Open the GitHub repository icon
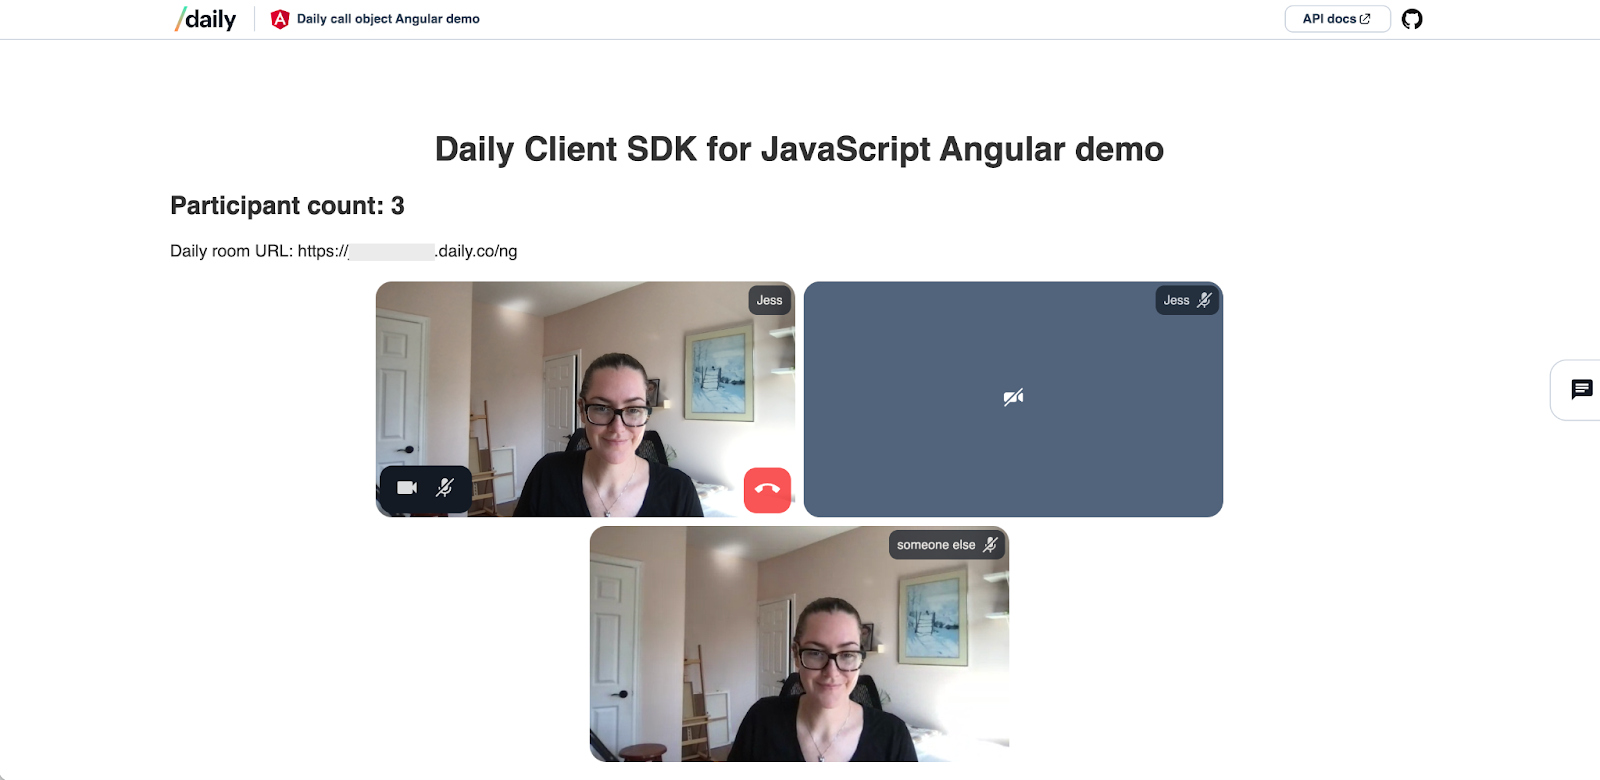1600x780 pixels. click(1412, 19)
